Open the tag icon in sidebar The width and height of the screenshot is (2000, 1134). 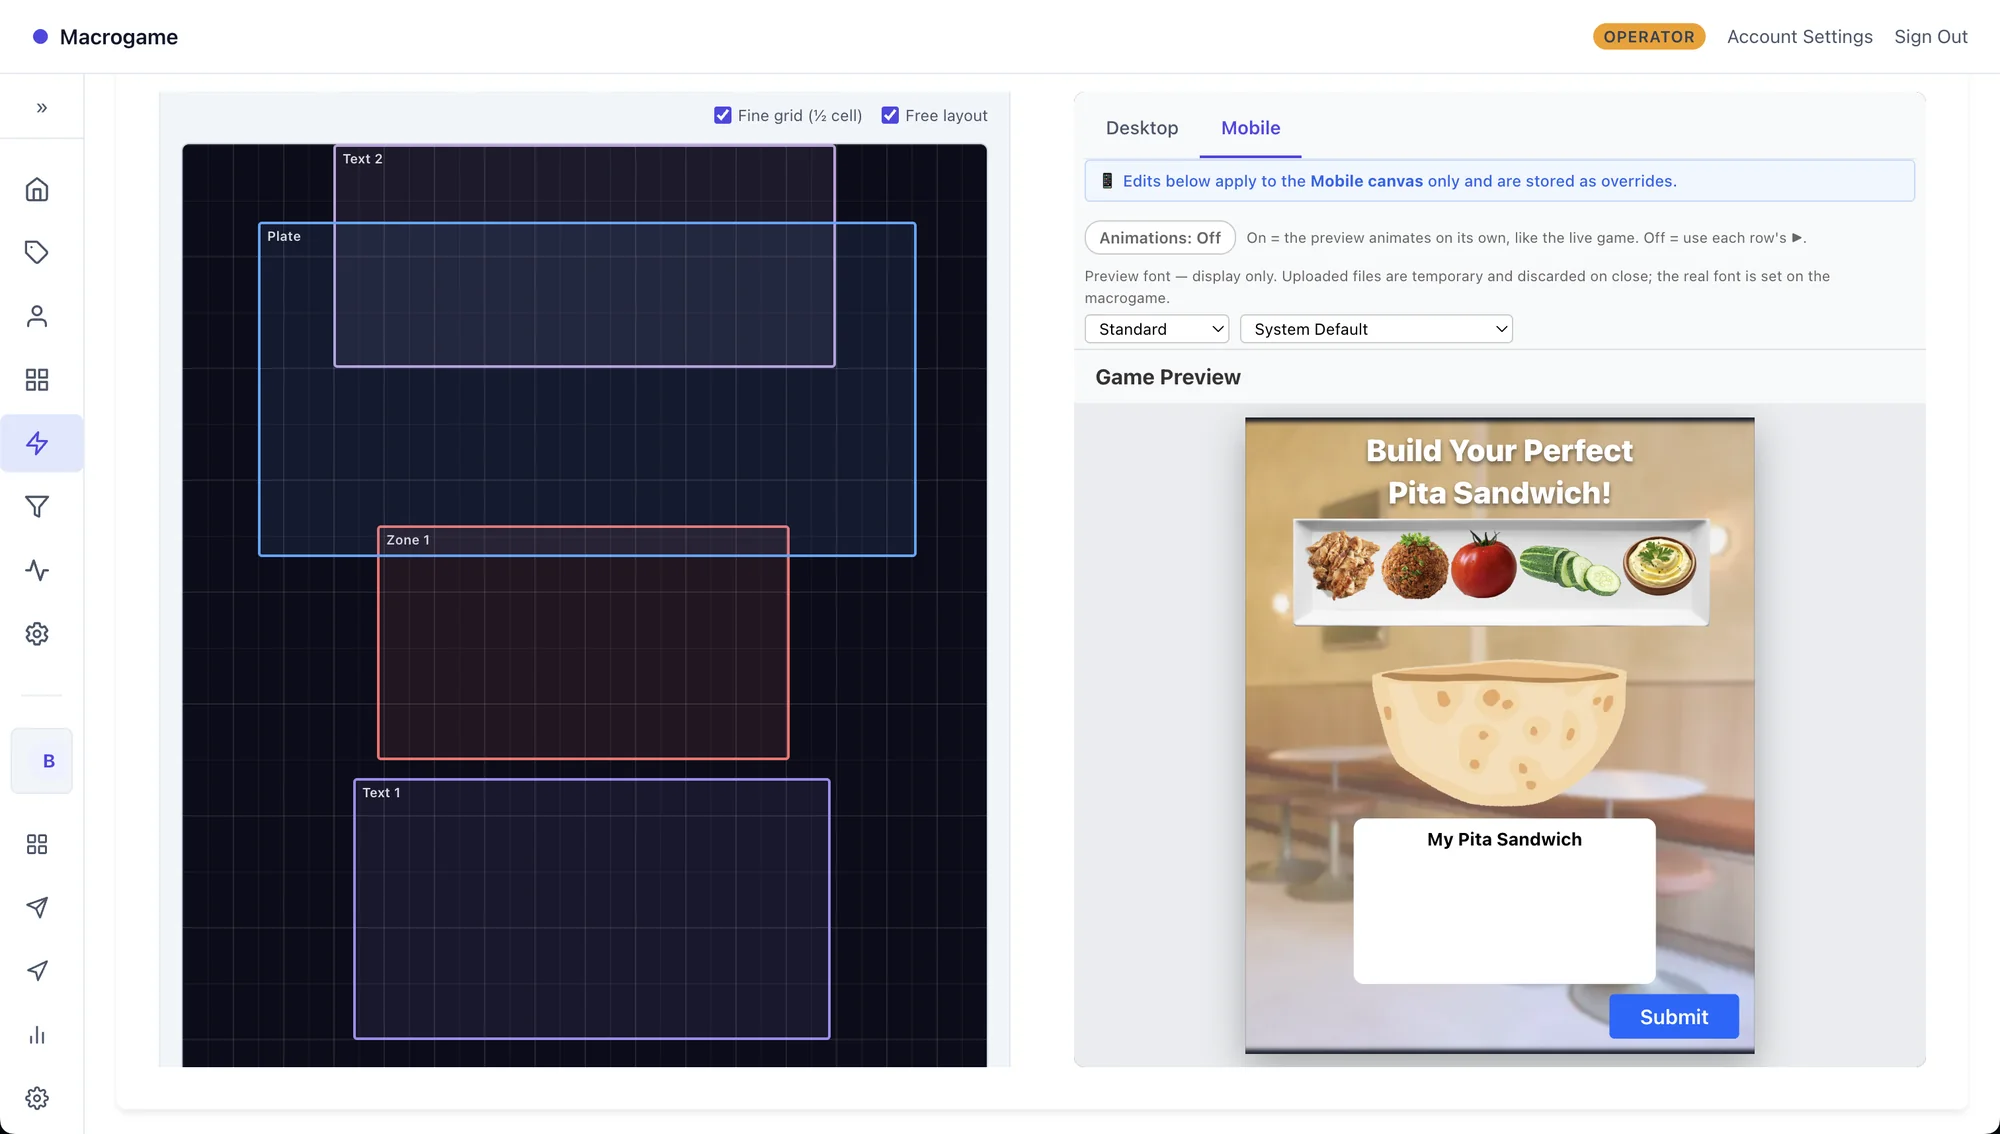pyautogui.click(x=37, y=252)
